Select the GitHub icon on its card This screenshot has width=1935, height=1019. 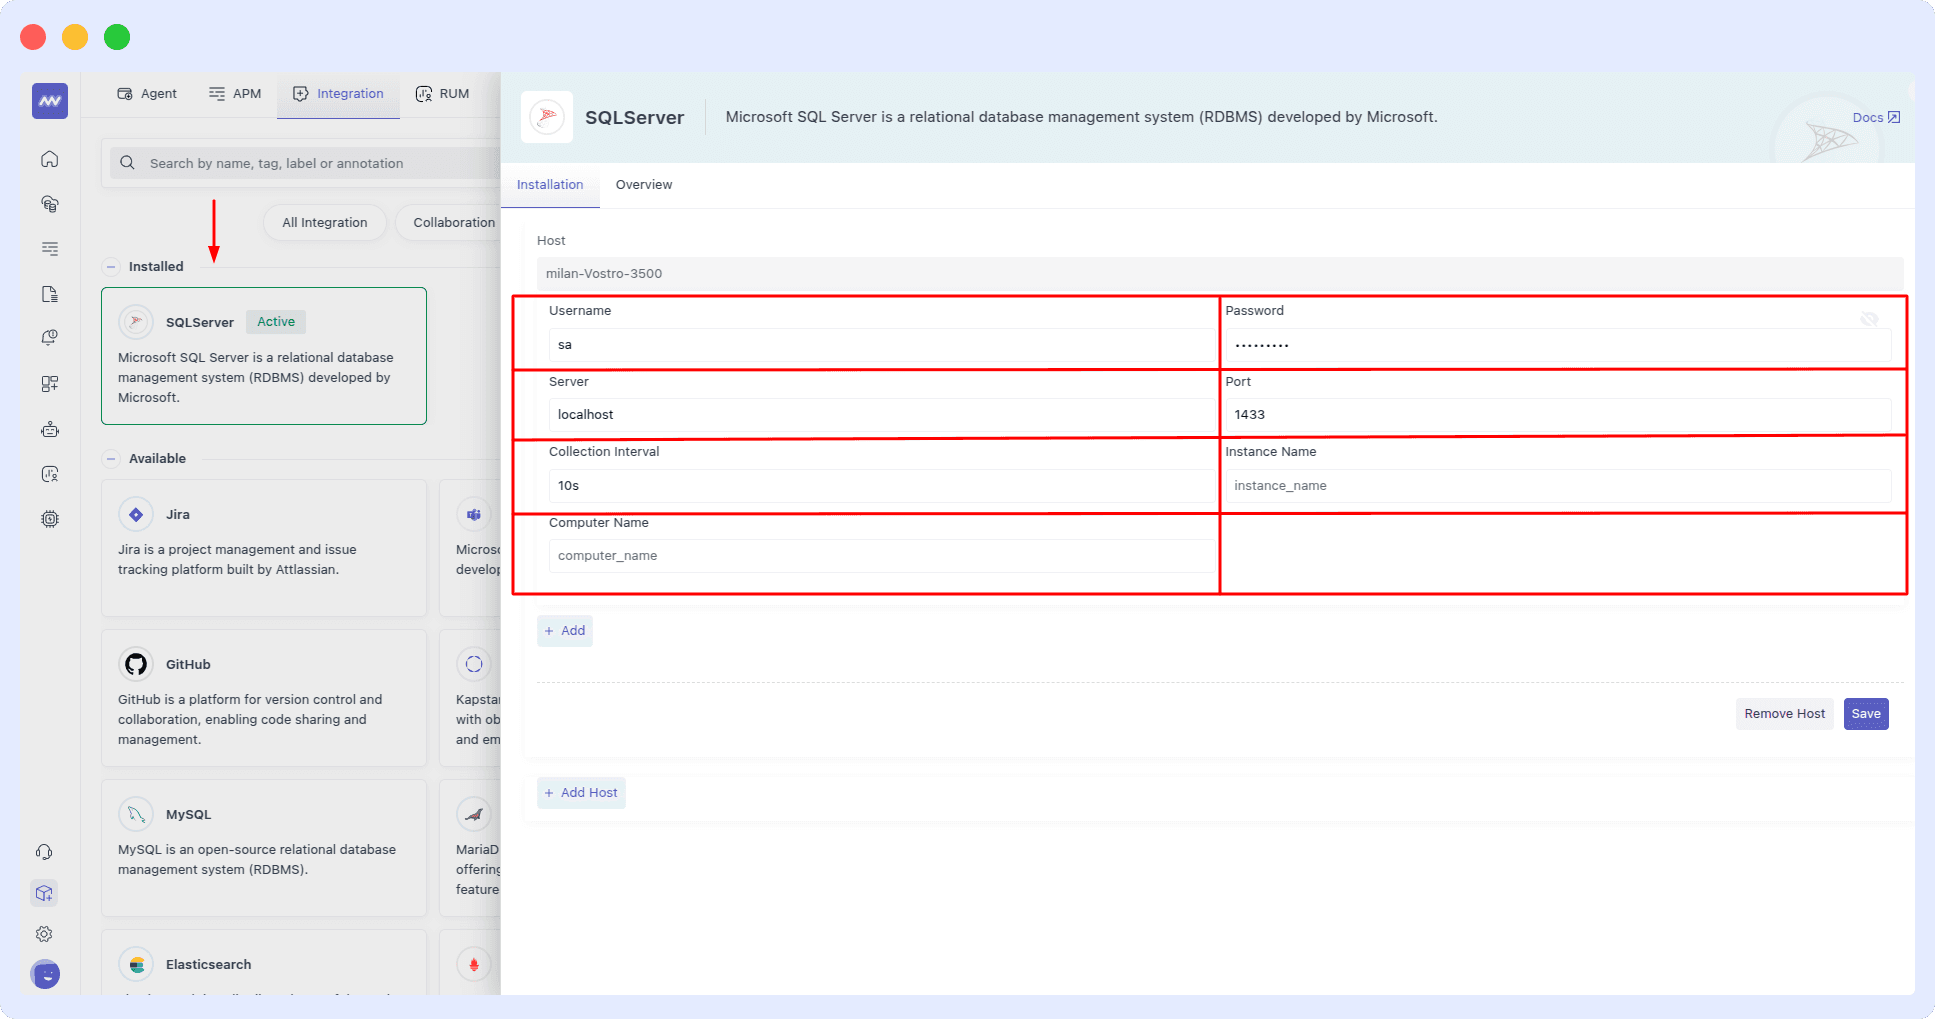(136, 663)
